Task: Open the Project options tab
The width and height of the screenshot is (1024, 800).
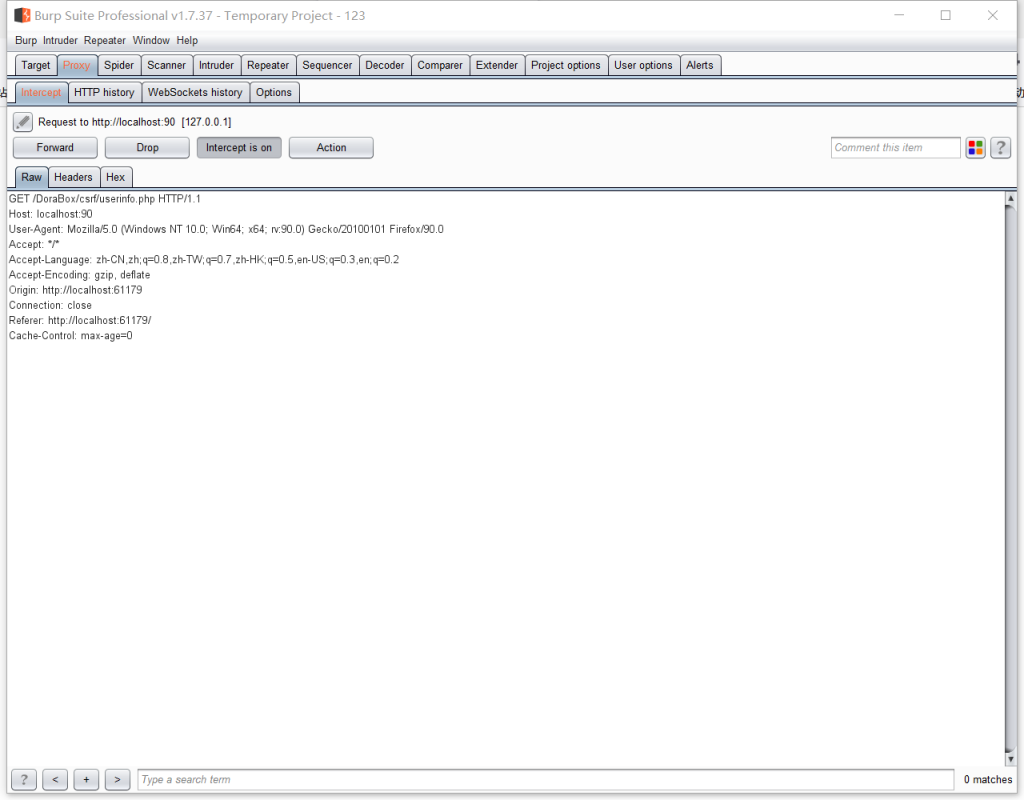Action: point(566,65)
